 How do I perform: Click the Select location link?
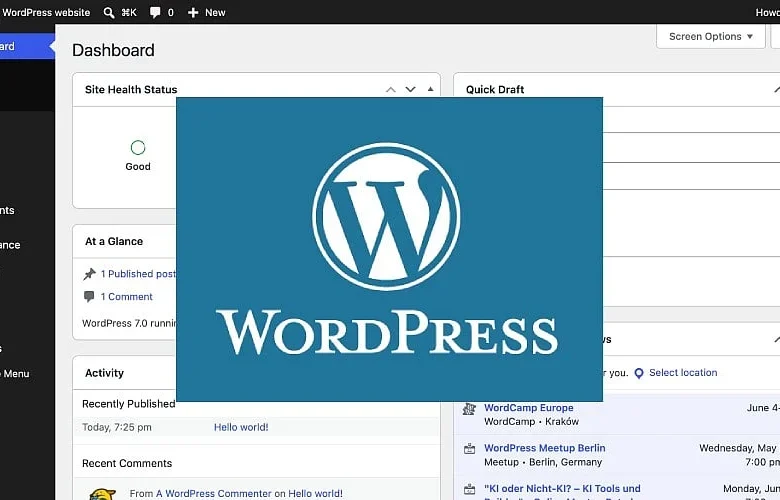pos(683,373)
